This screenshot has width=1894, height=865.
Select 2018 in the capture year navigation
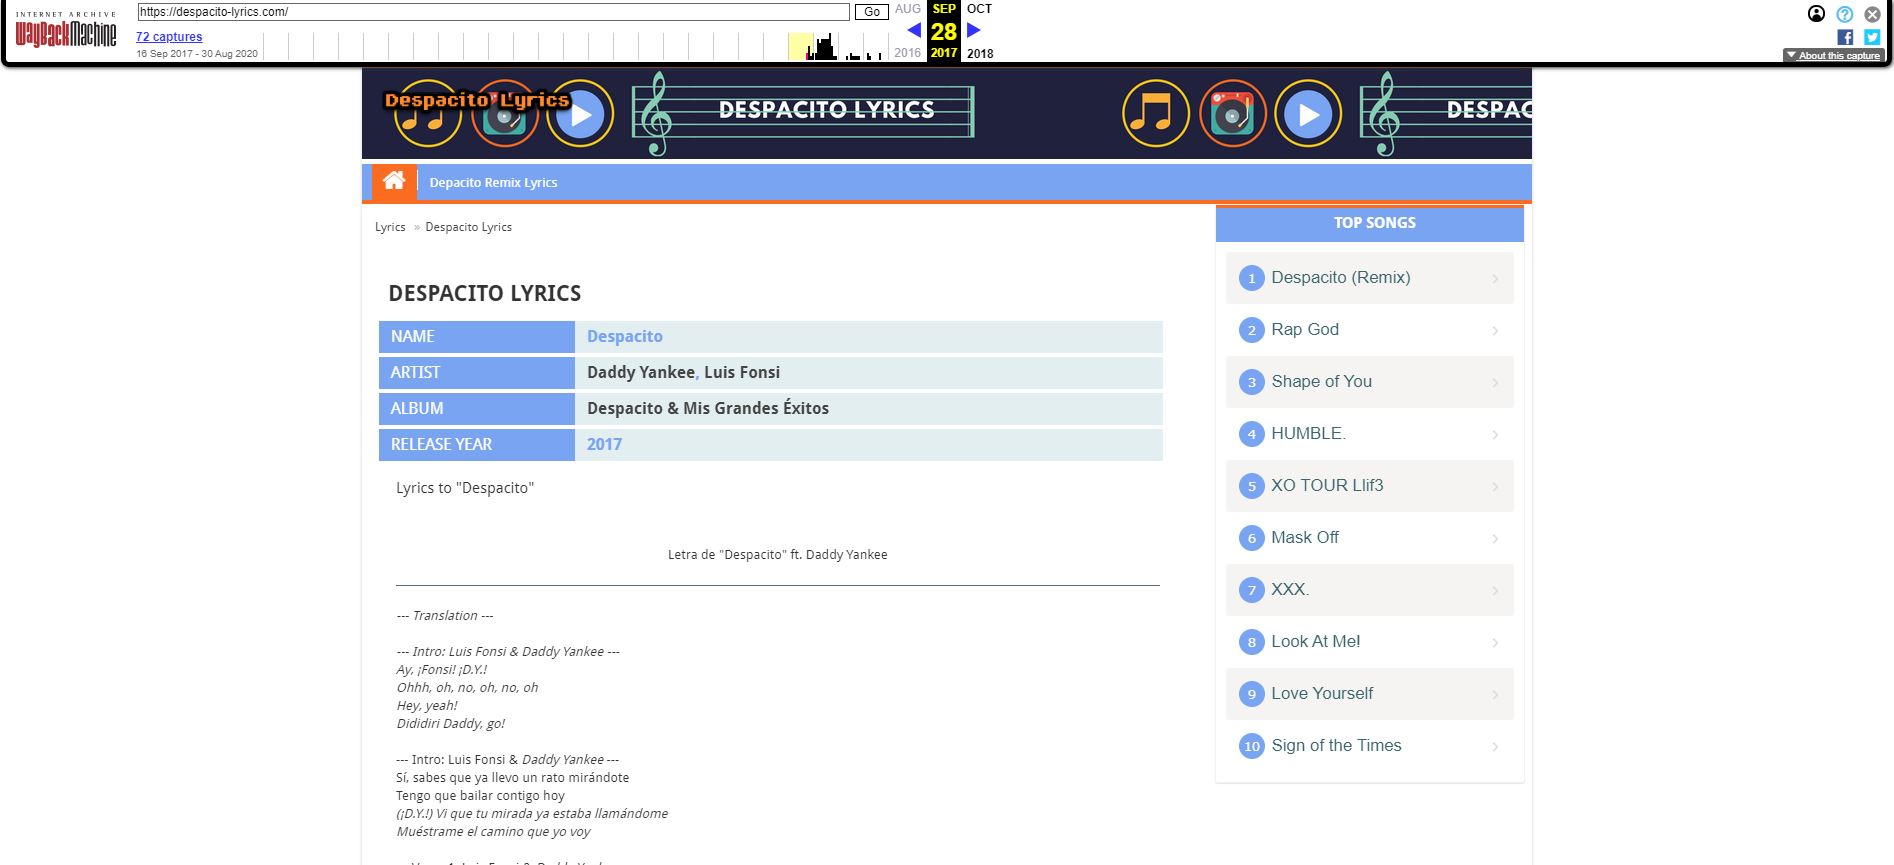(x=980, y=53)
